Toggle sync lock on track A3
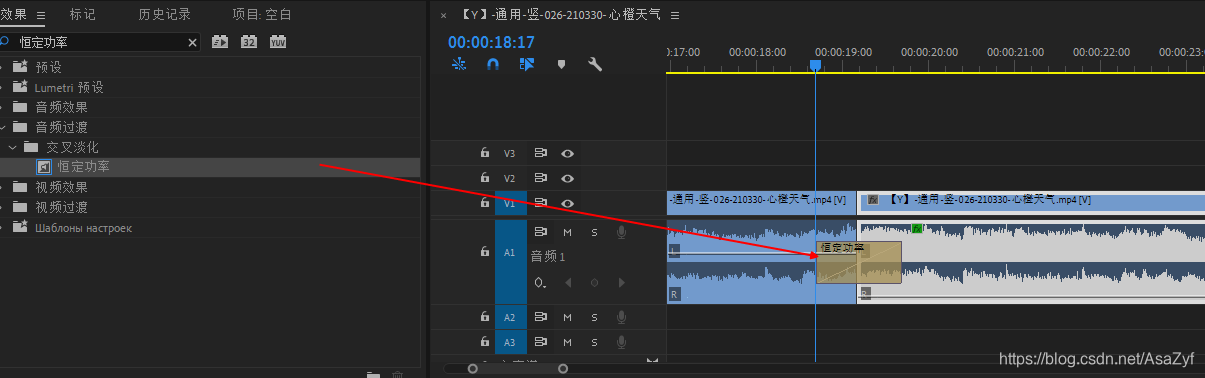The height and width of the screenshot is (378, 1205). 540,342
